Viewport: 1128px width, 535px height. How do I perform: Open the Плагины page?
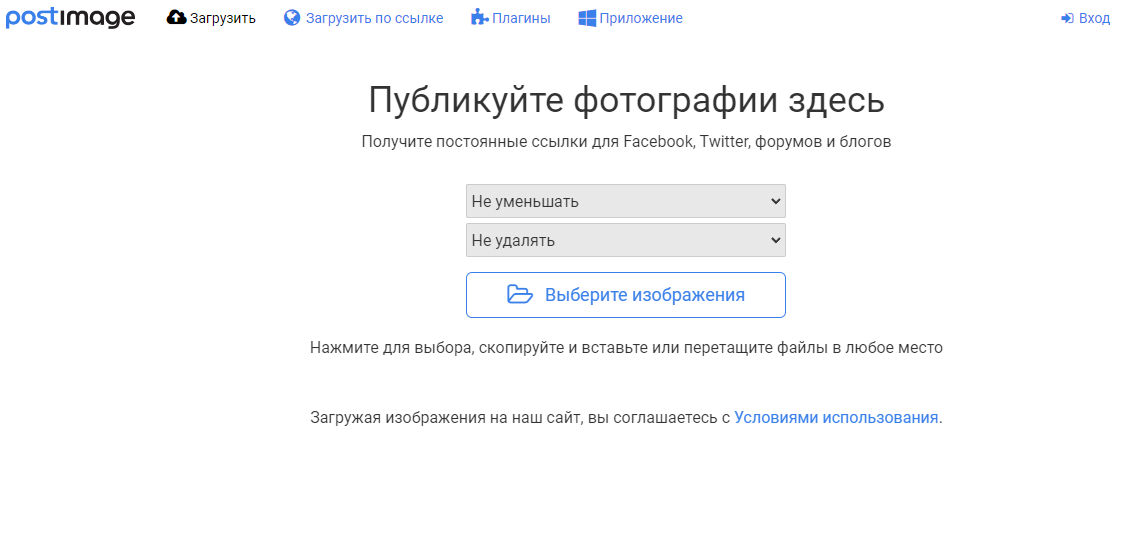(x=511, y=18)
